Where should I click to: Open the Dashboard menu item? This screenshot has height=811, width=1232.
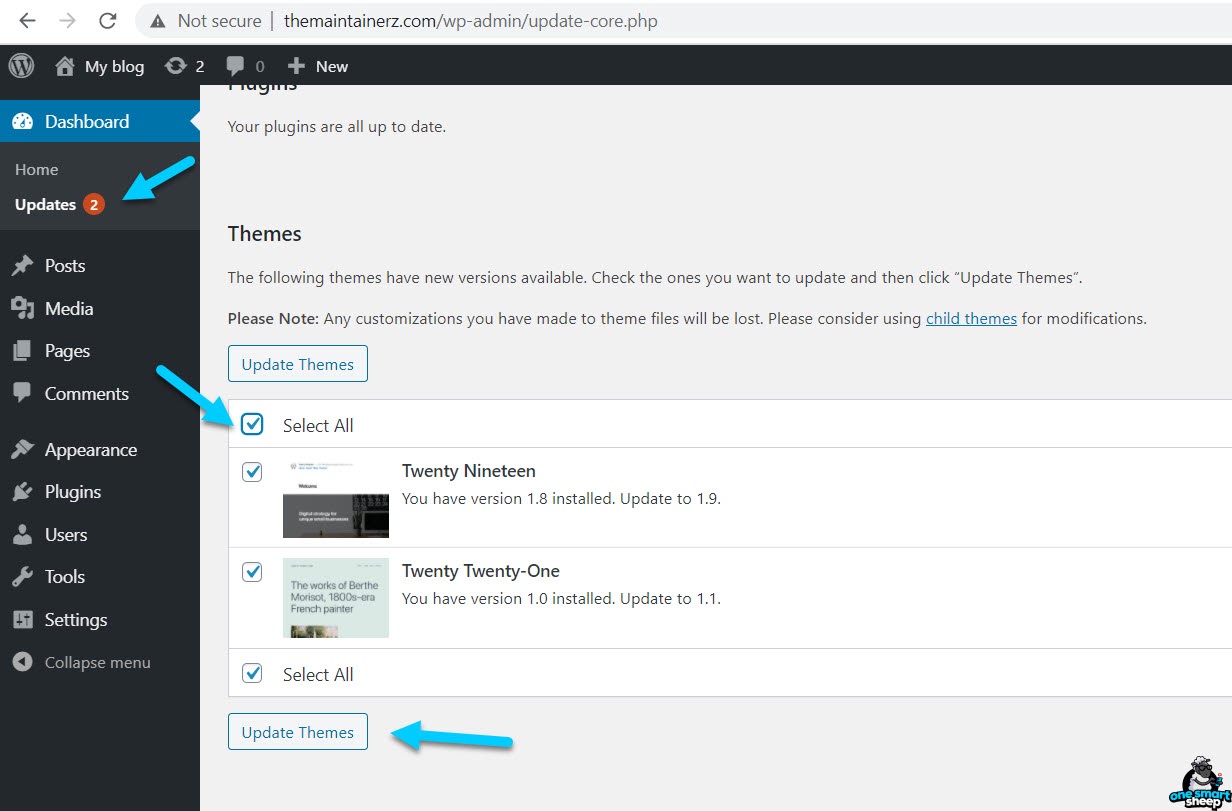[100, 121]
